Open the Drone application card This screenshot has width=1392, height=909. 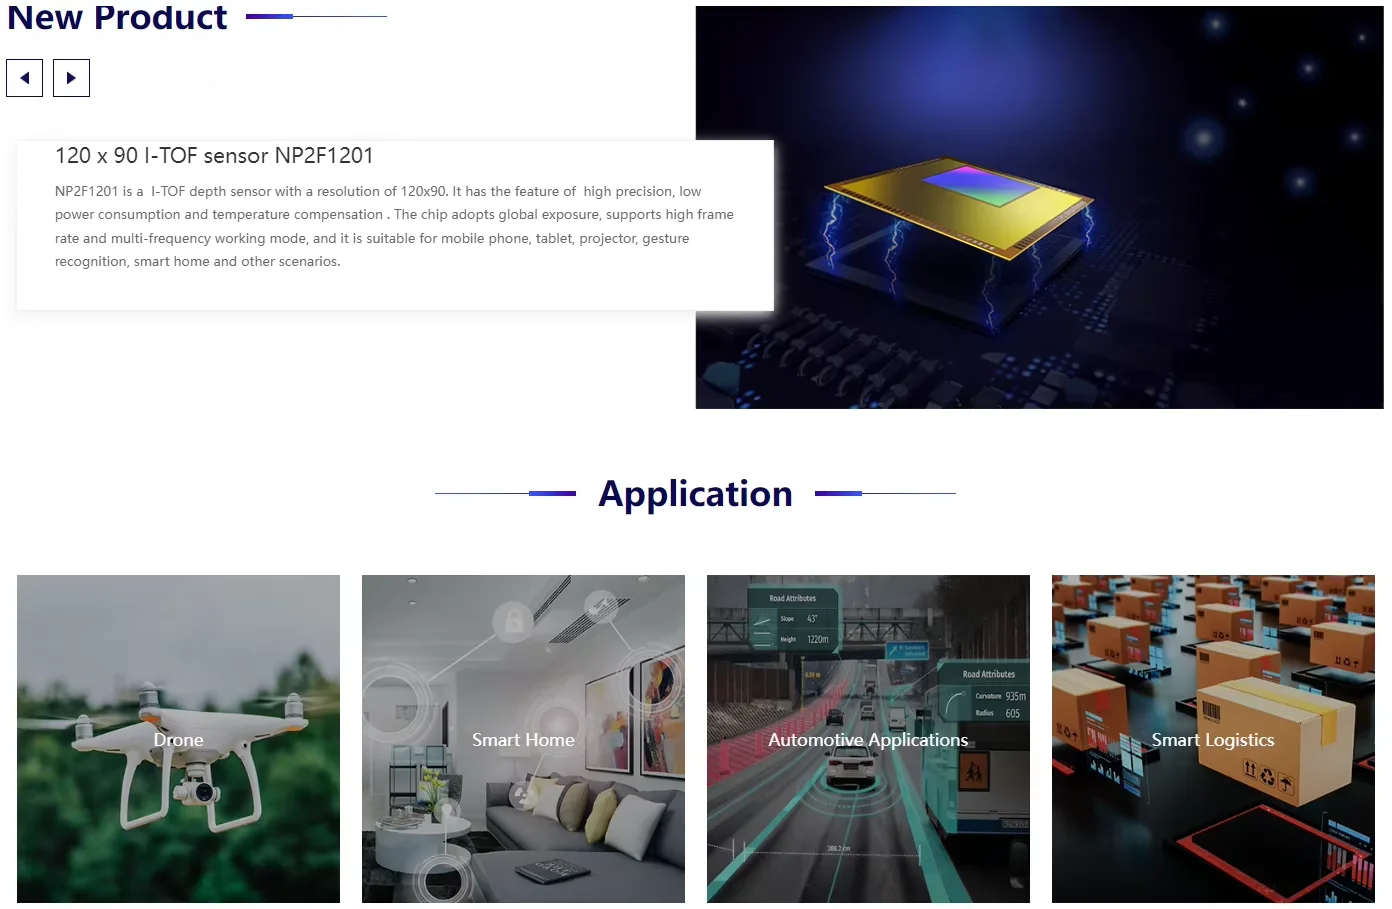(x=178, y=739)
